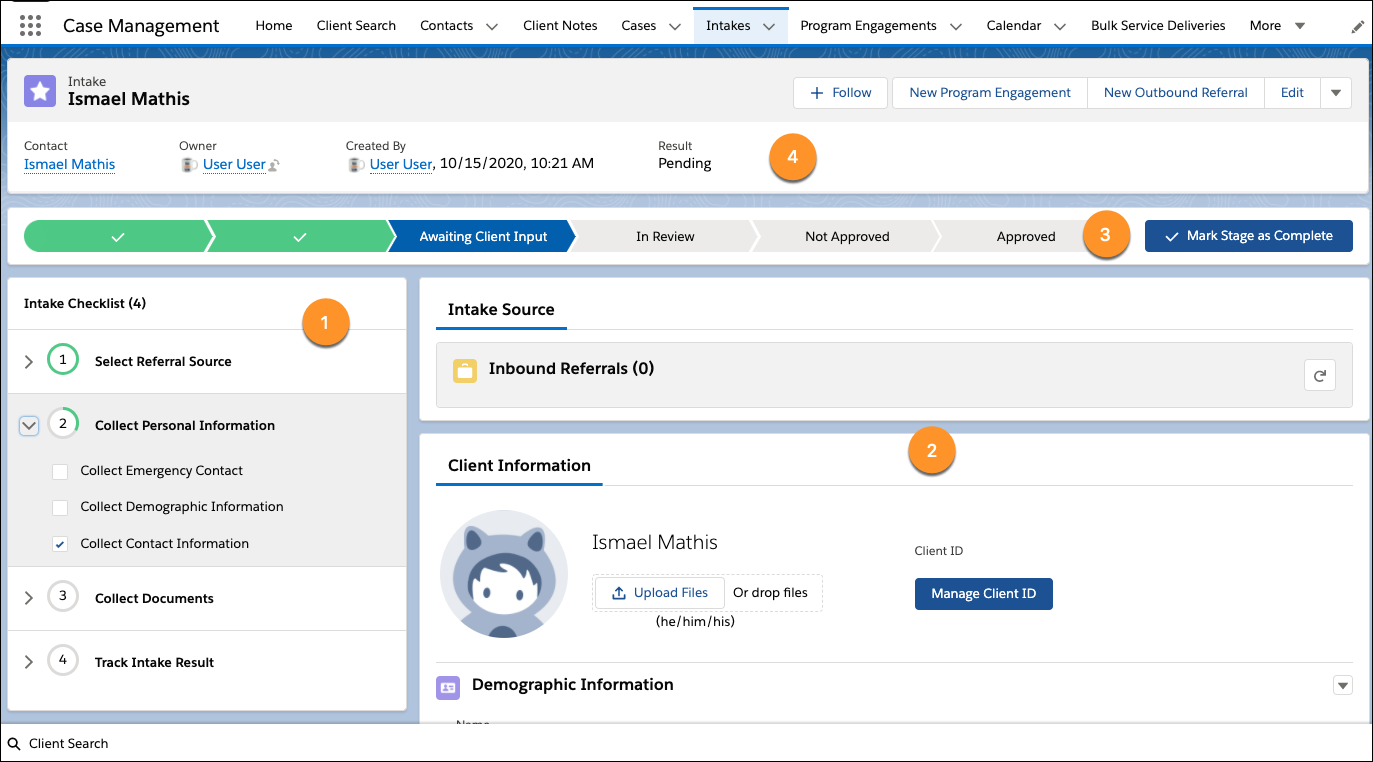Click the Inbound Referrals briefcase icon
The height and width of the screenshot is (762, 1373).
point(464,370)
